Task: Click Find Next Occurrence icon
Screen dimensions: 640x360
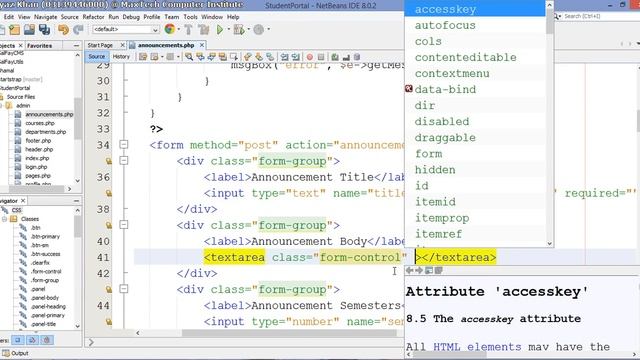Action: point(211,57)
